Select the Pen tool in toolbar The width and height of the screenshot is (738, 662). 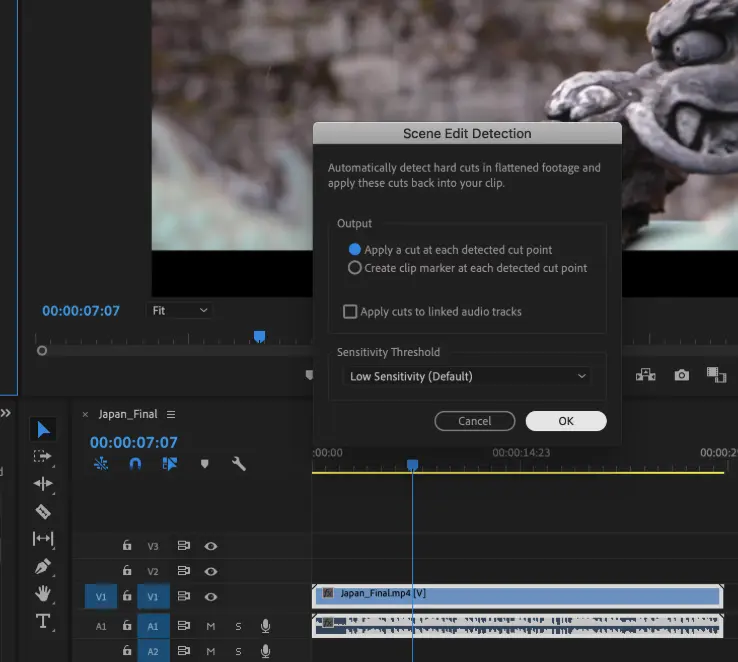point(43,566)
